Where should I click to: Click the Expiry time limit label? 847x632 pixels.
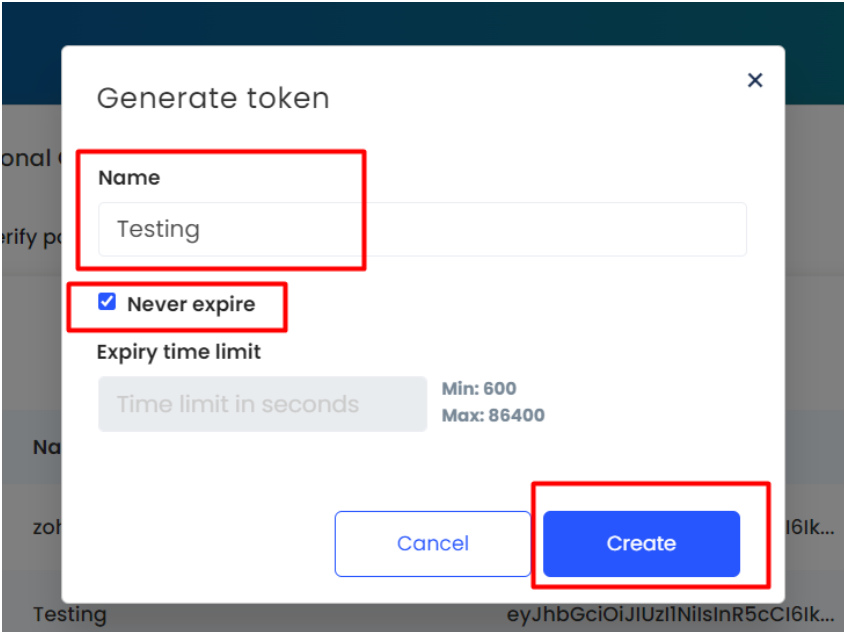(179, 352)
